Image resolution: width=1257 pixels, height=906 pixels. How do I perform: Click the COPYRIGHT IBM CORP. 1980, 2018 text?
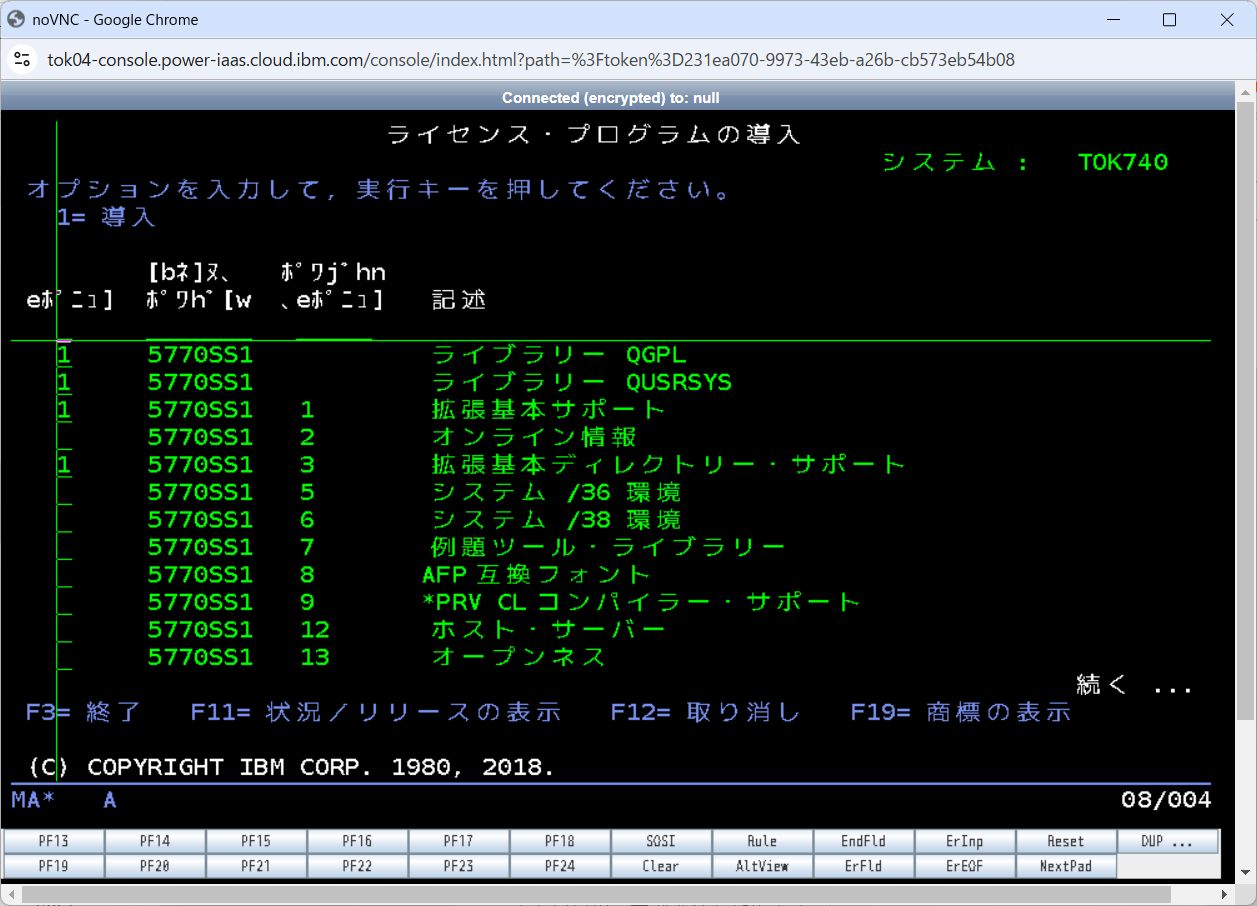pos(320,767)
